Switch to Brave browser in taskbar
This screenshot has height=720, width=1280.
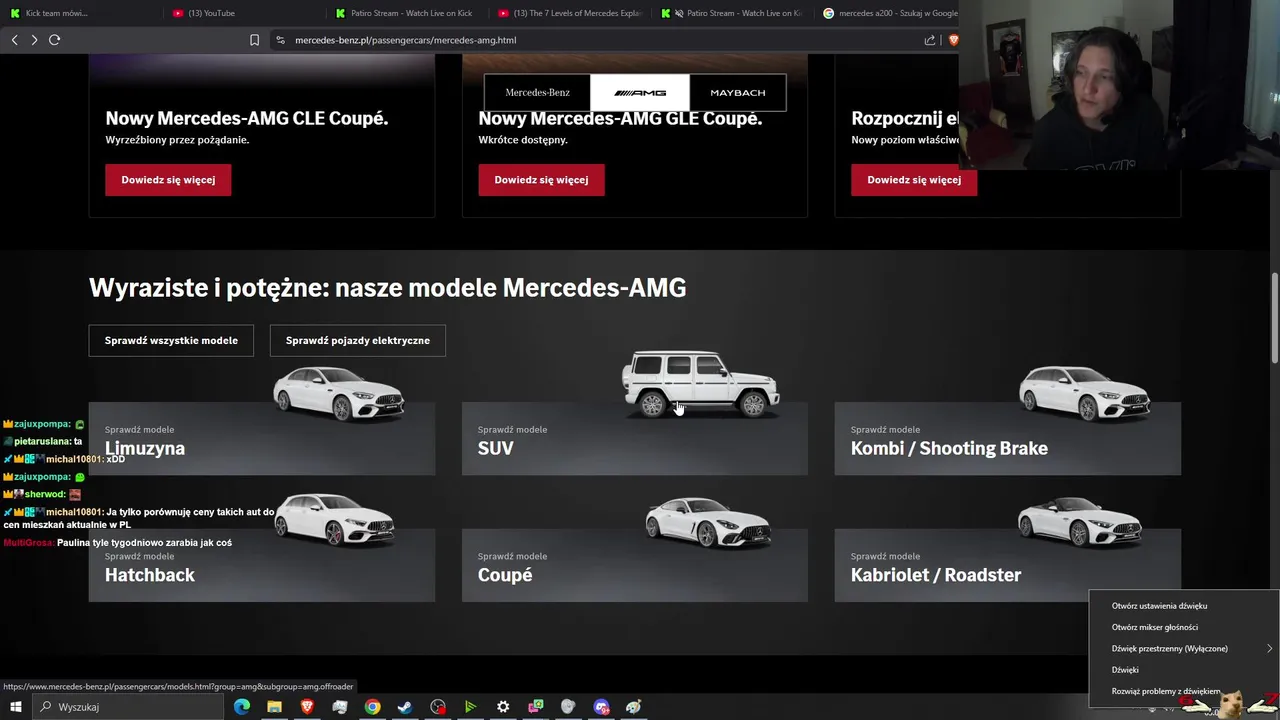point(307,707)
